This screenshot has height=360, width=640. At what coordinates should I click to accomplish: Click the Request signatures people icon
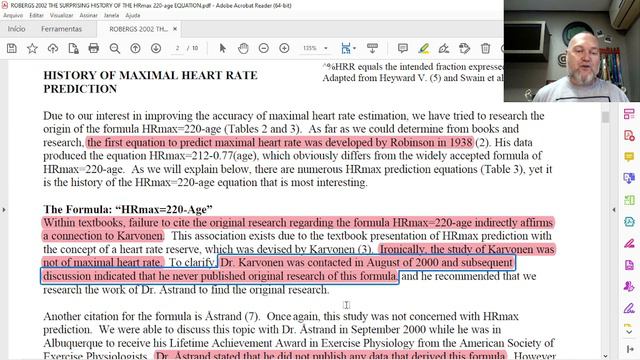coord(629,287)
